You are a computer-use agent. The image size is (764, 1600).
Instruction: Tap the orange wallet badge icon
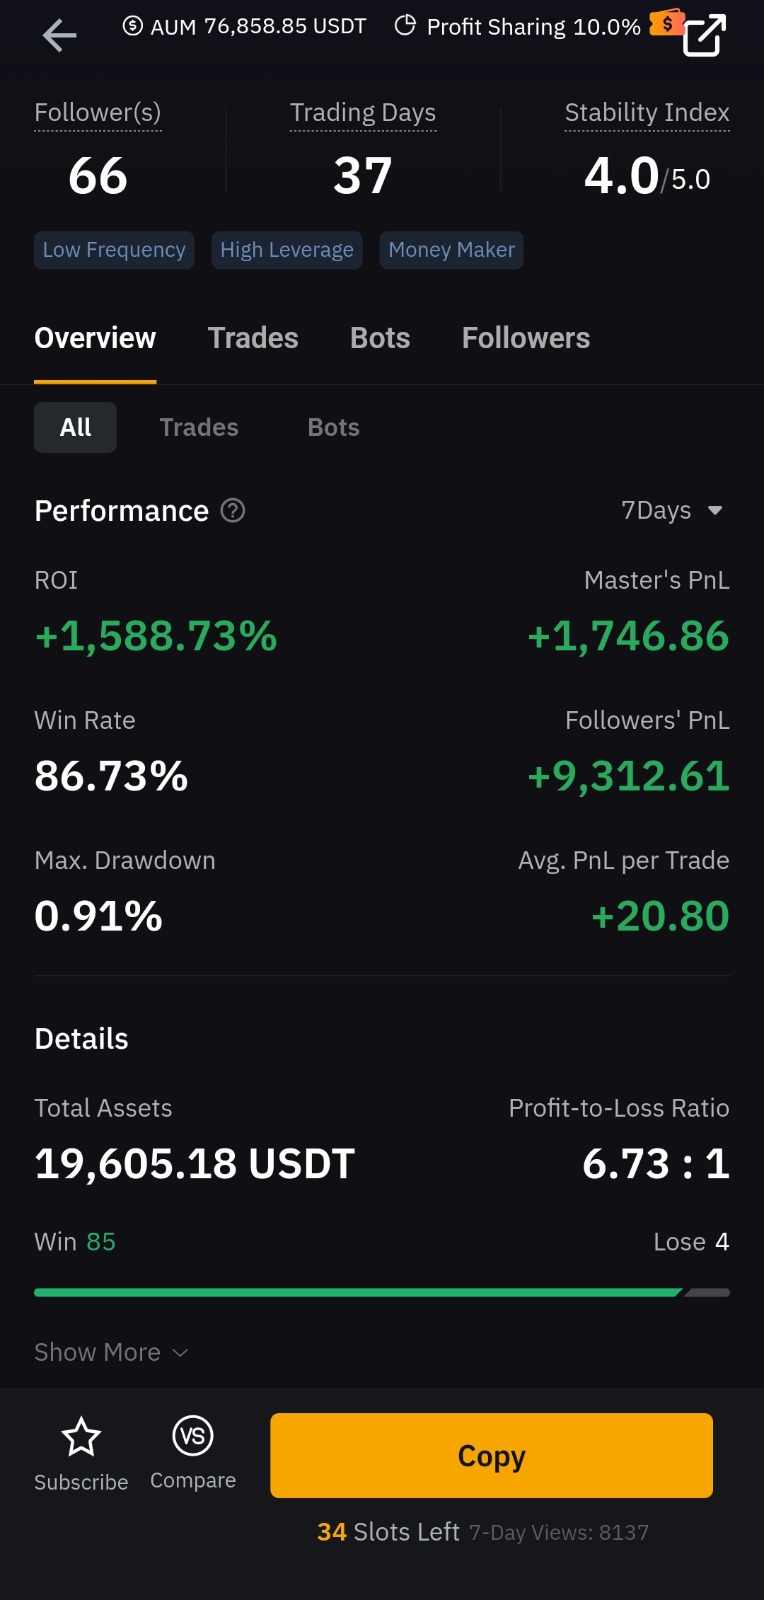666,22
